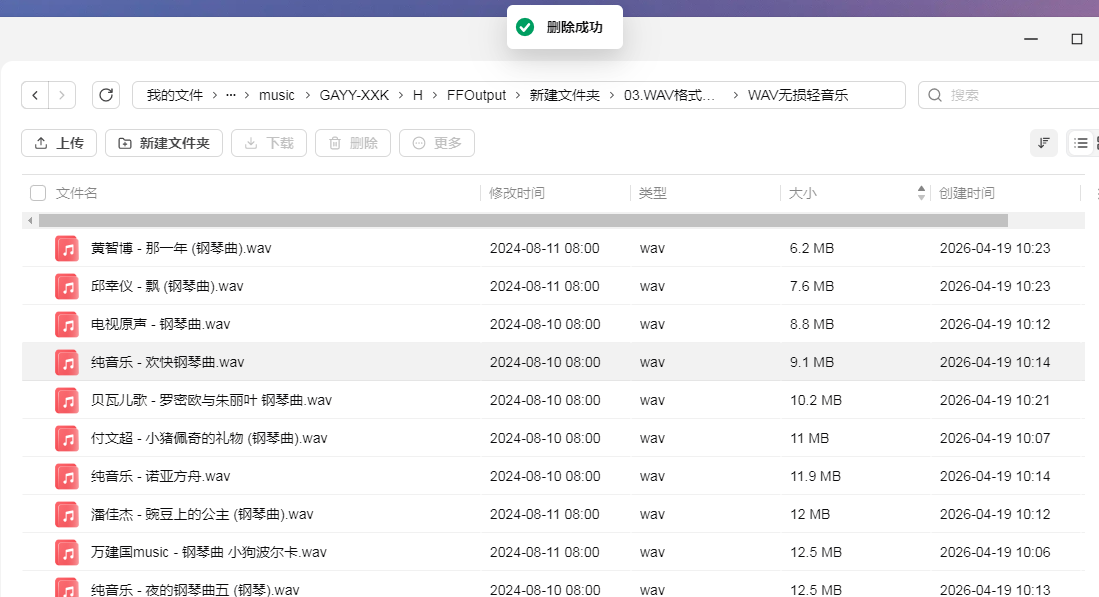Click the green success checkmark in toast
Screen dimensions: 1099x597
pos(525,27)
